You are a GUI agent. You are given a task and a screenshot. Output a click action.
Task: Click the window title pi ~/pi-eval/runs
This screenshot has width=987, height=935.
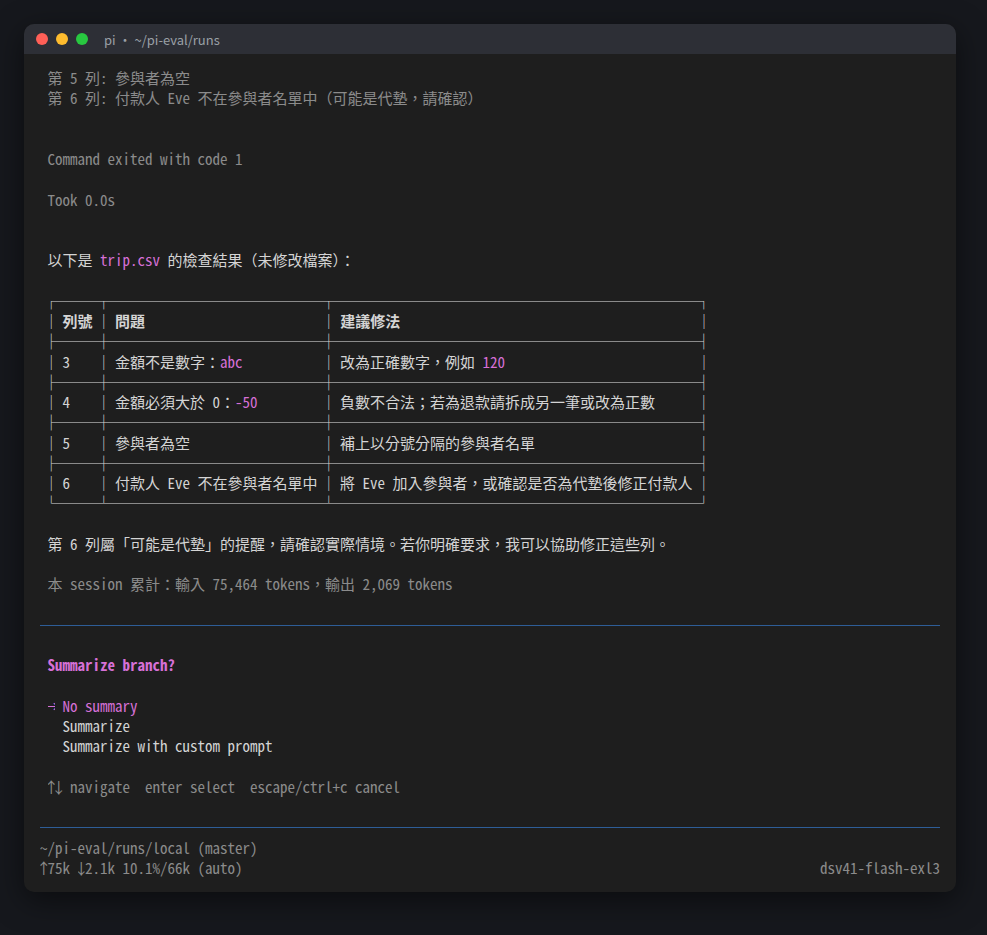[x=162, y=40]
